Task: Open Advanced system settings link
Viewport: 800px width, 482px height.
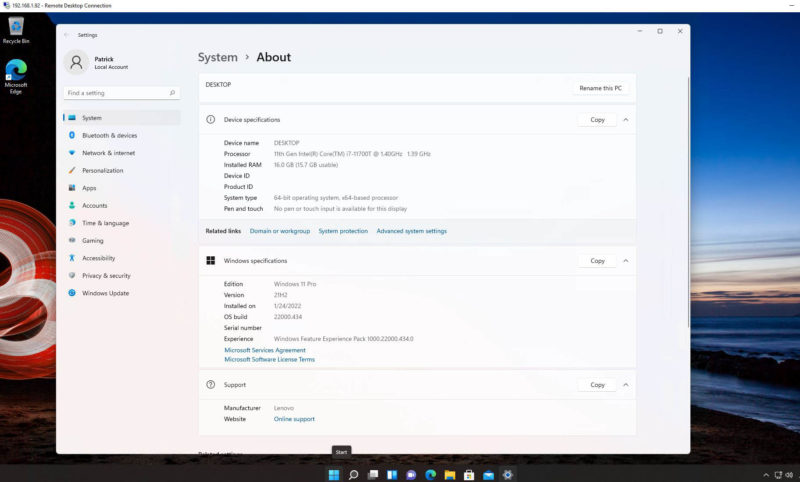Action: tap(411, 231)
